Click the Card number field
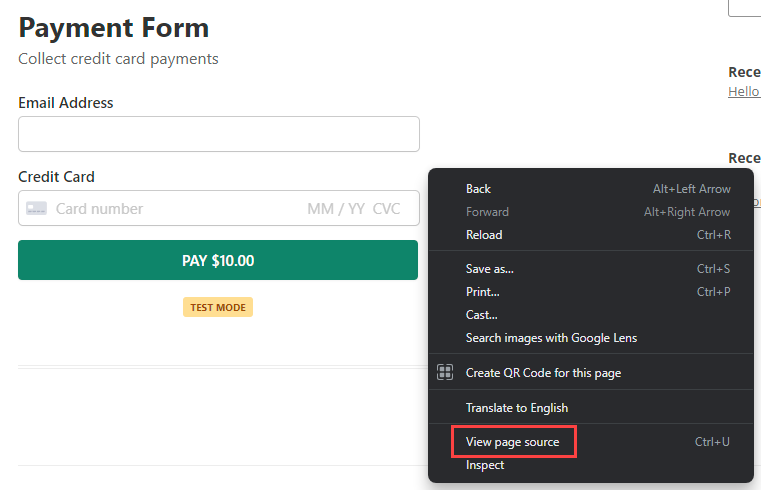The height and width of the screenshot is (490, 761). click(150, 209)
